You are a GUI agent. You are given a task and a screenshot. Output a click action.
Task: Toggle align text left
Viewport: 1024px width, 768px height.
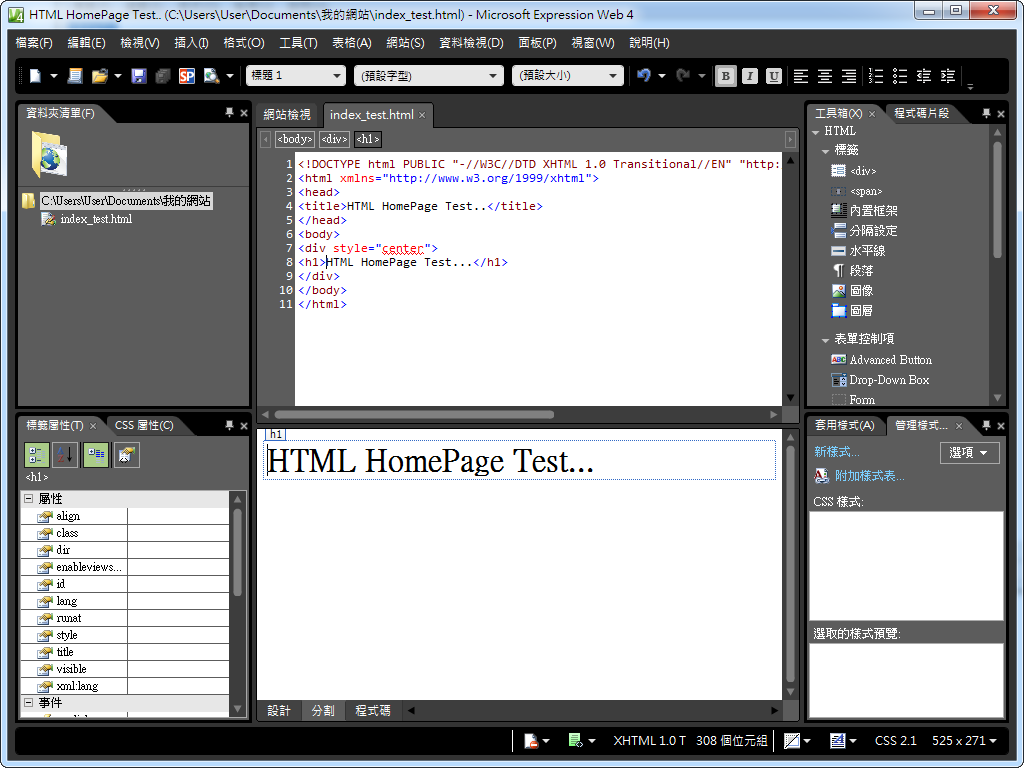coord(801,76)
